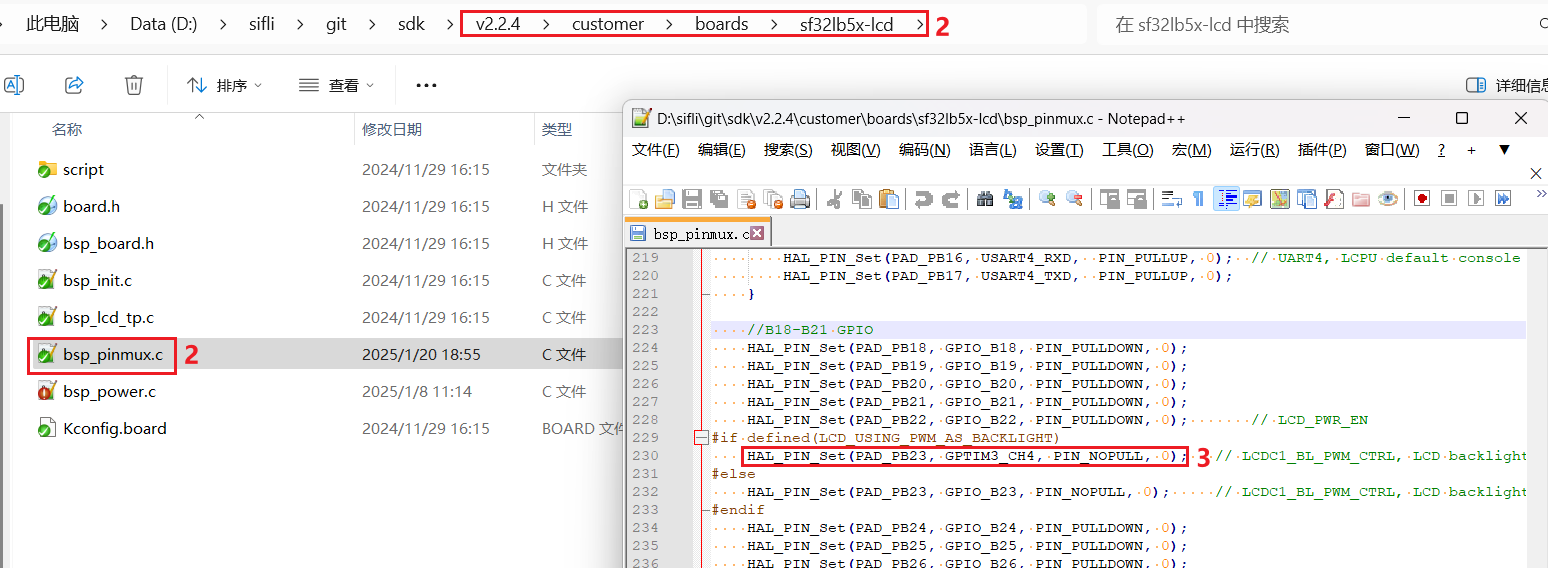Open the 编辑(E) menu
The width and height of the screenshot is (1548, 568).
722,150
